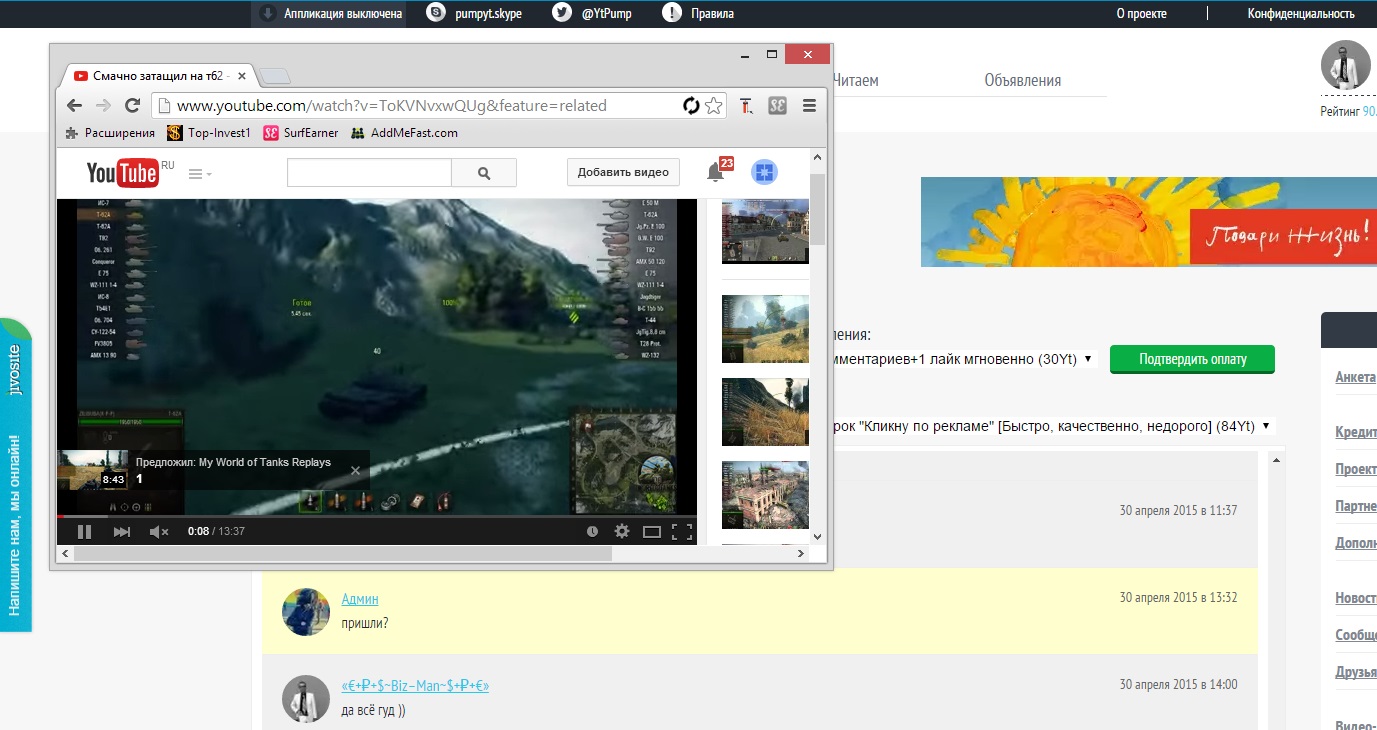Viewport: 1377px width, 730px height.
Task: Click the circular arrows icon in address bar
Action: tap(691, 105)
